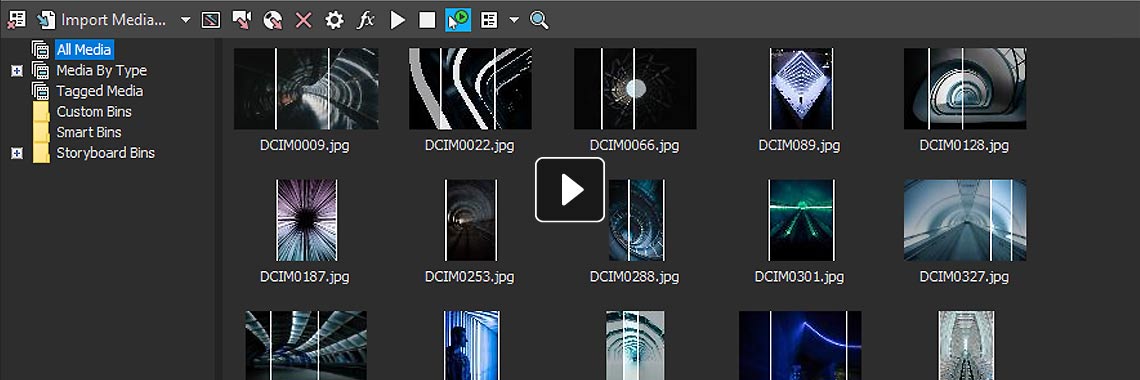
Task: Open Media Properties gear icon
Action: (334, 20)
